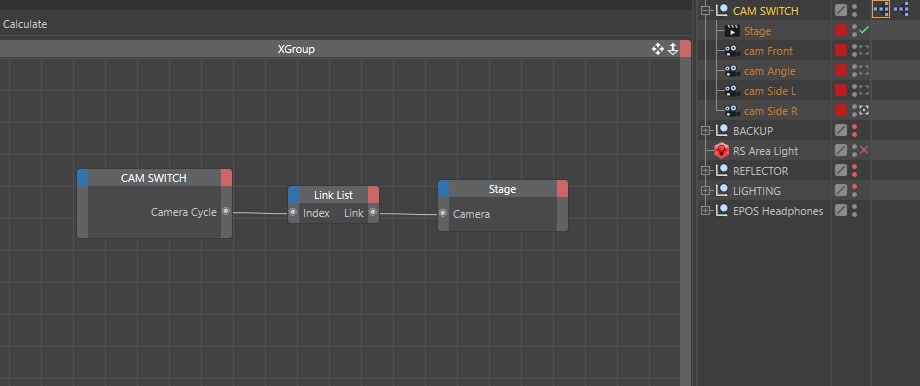Toggle visibility dots of EPOS Headphones

(854, 210)
